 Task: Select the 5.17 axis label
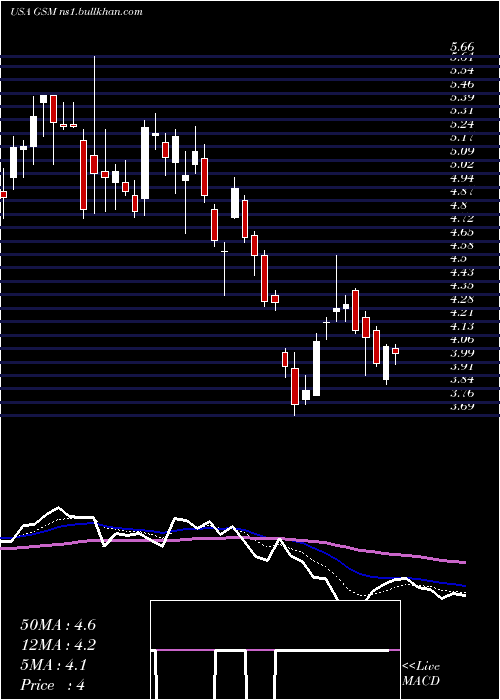(x=462, y=138)
